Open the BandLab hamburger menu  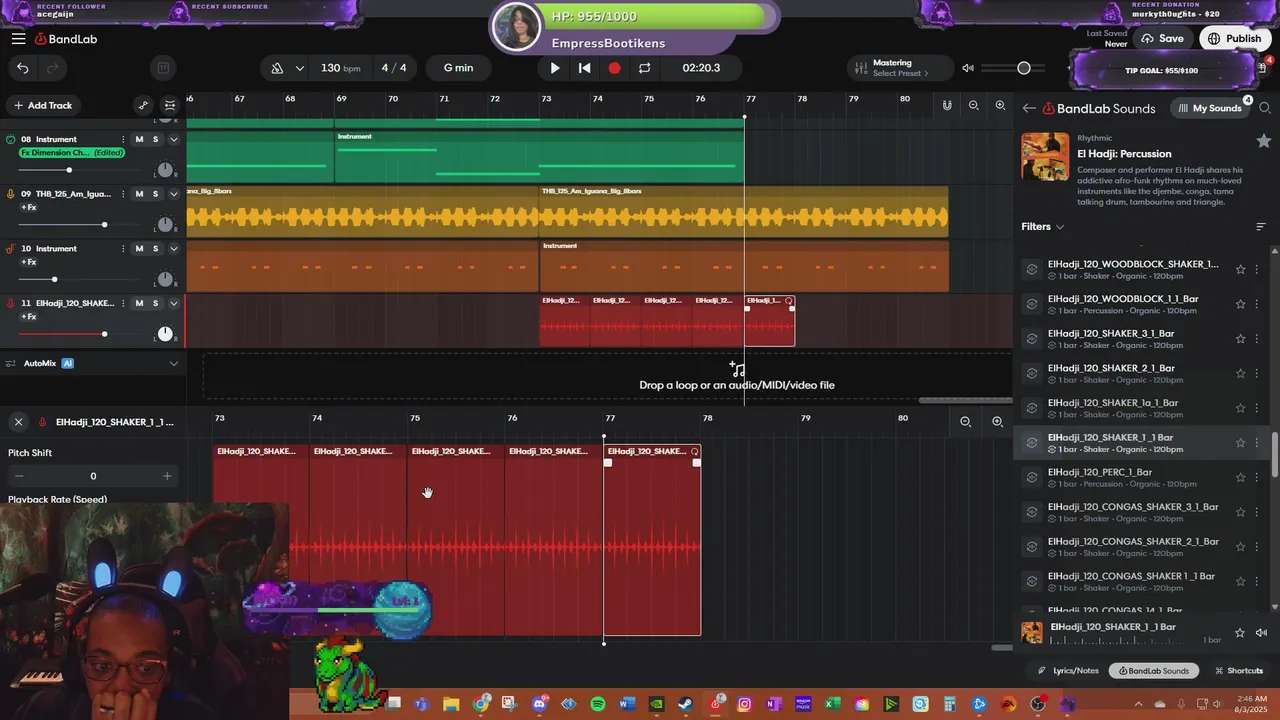click(18, 39)
